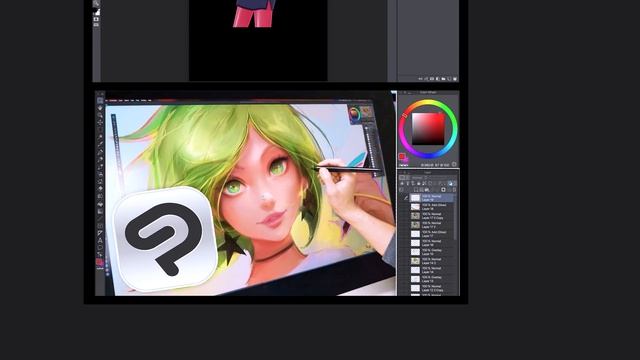Select the Ruler tool
The image size is (640, 360).
(100, 233)
